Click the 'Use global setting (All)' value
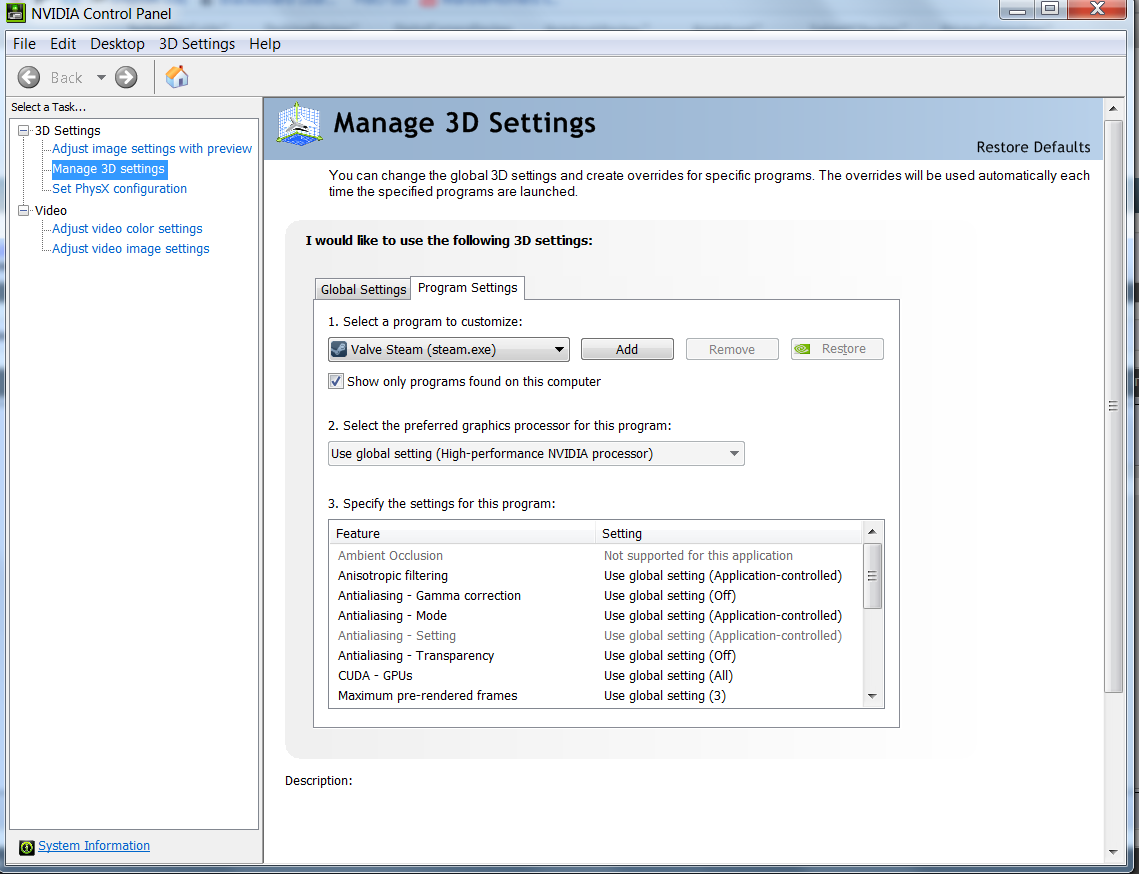The height and width of the screenshot is (874, 1139). 668,676
